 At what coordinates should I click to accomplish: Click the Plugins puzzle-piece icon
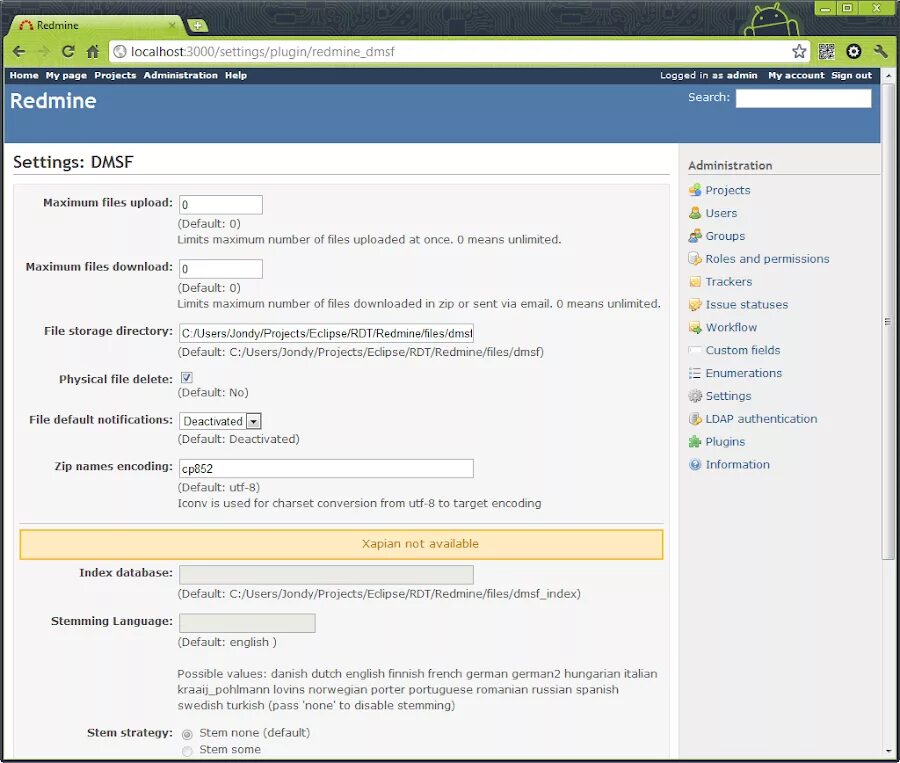pos(695,441)
